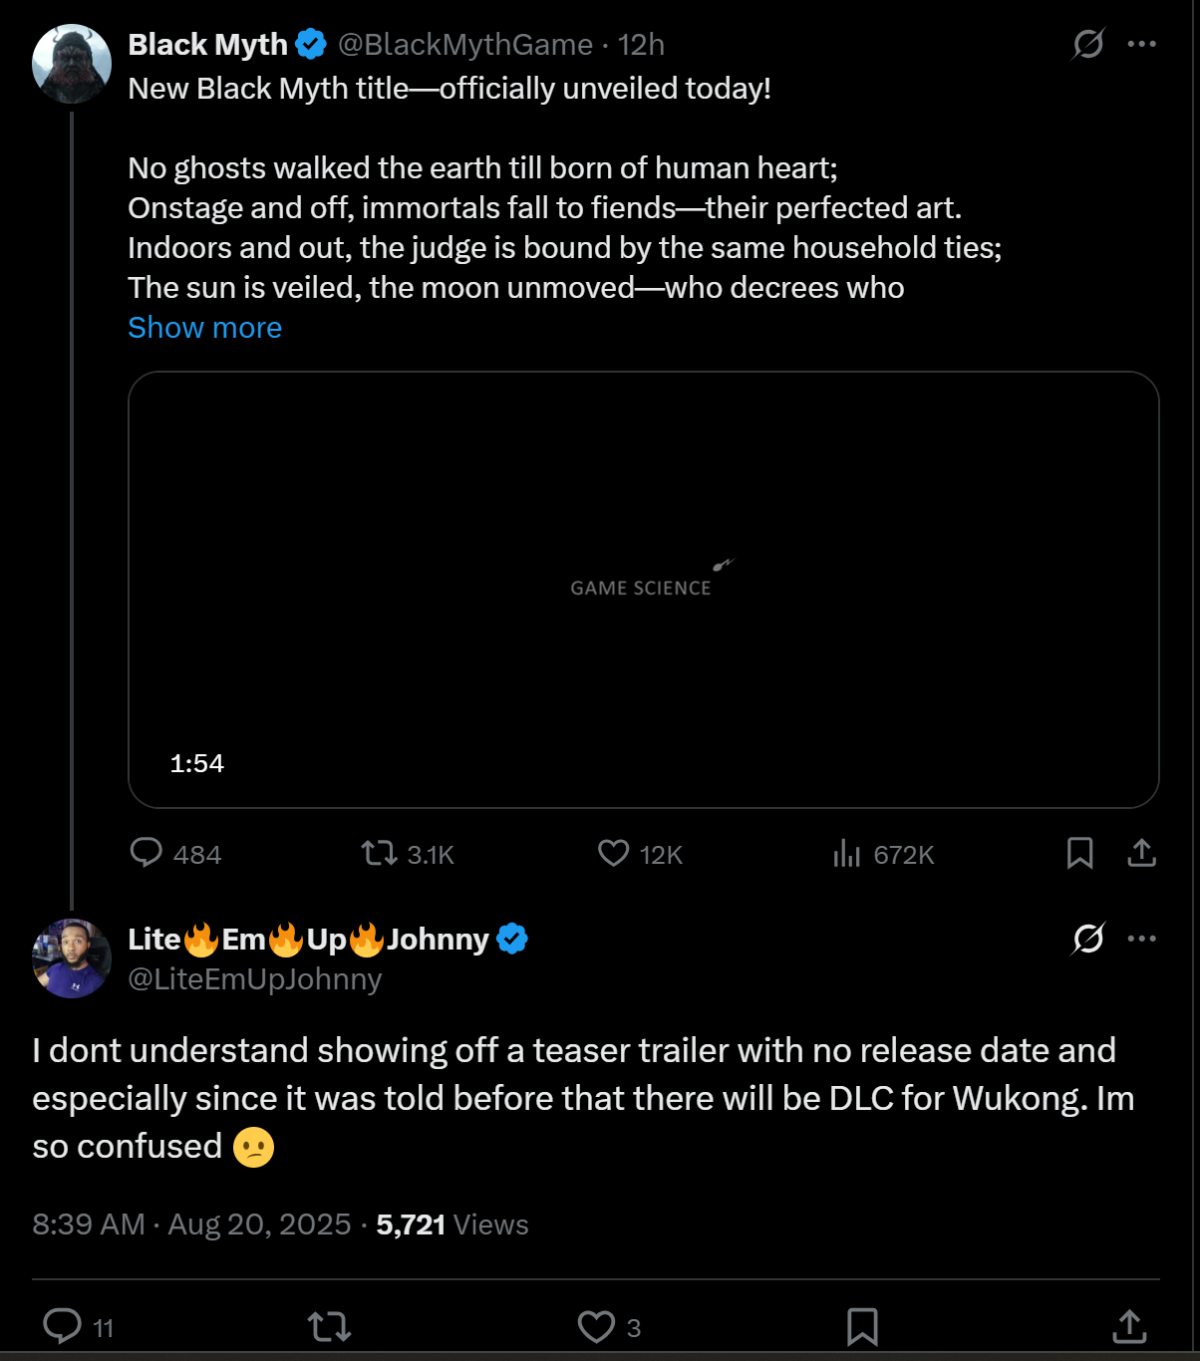Open LiteEmUpJohnny profile picture
Viewport: 1200px width, 1361px height.
tap(72, 958)
